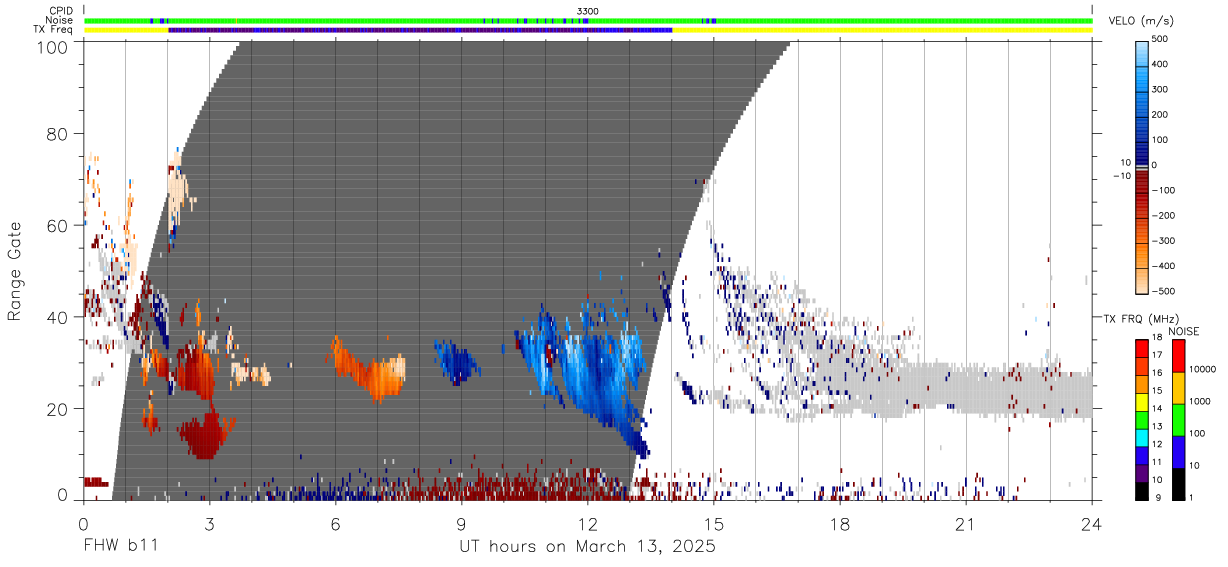
Task: Click the 'FHW b11' radar beam label
Action: (120, 546)
